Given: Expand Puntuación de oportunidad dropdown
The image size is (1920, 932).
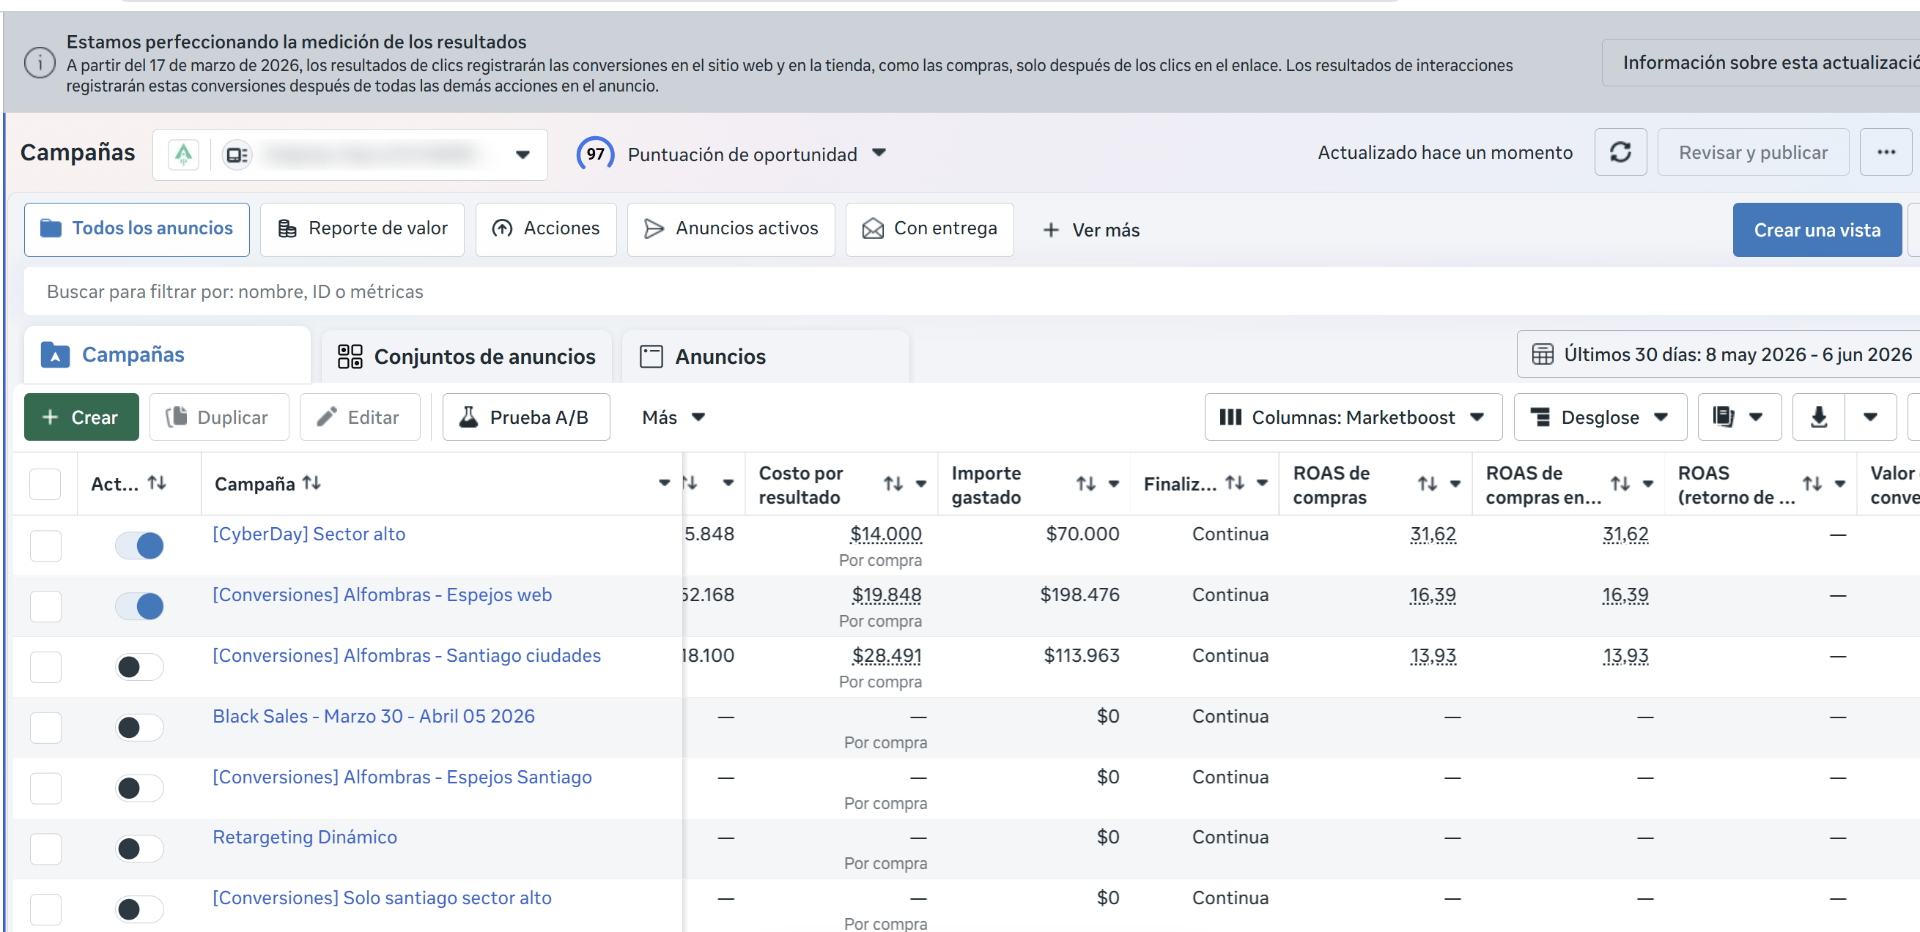Looking at the screenshot, I should (x=879, y=153).
